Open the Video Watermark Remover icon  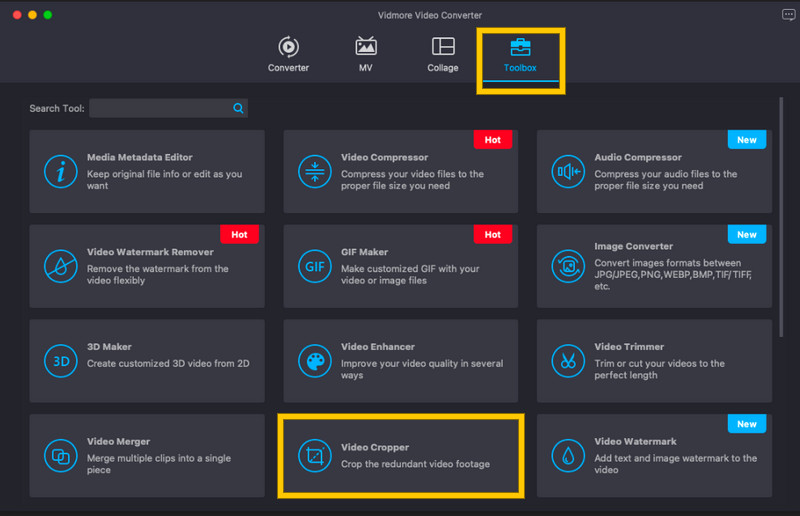pyautogui.click(x=61, y=267)
